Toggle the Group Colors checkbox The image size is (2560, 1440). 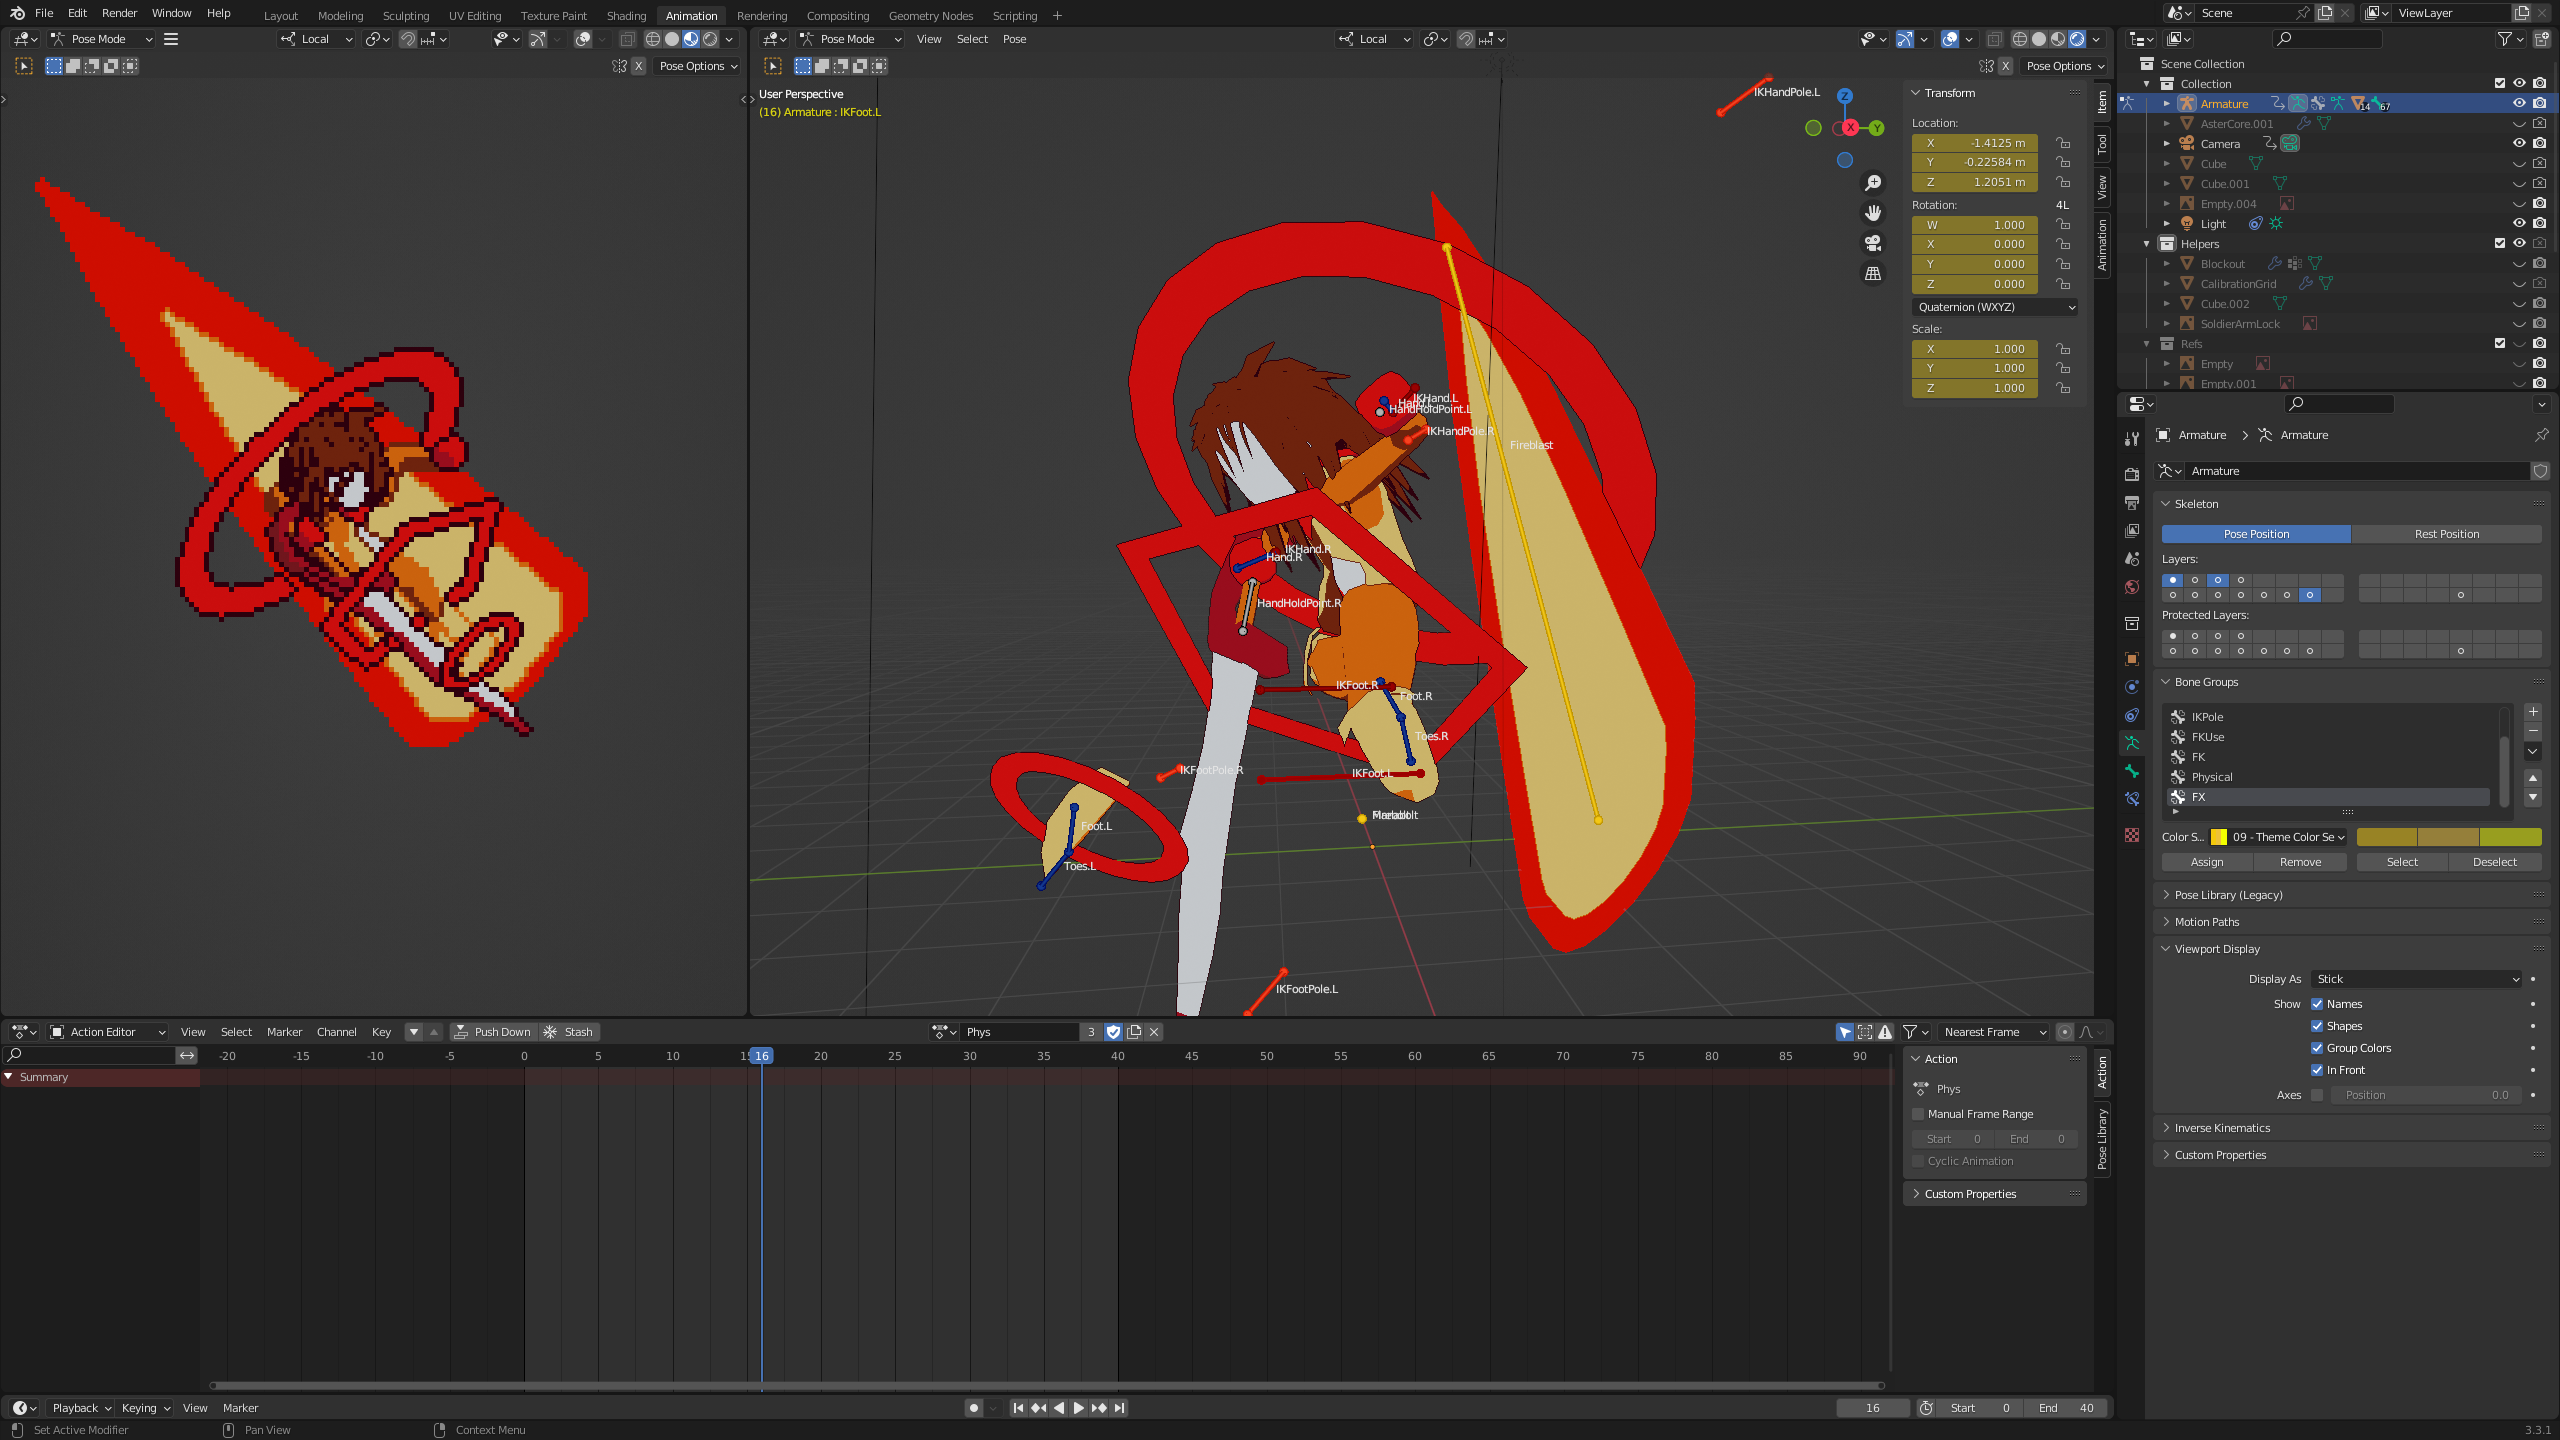tap(2317, 1048)
